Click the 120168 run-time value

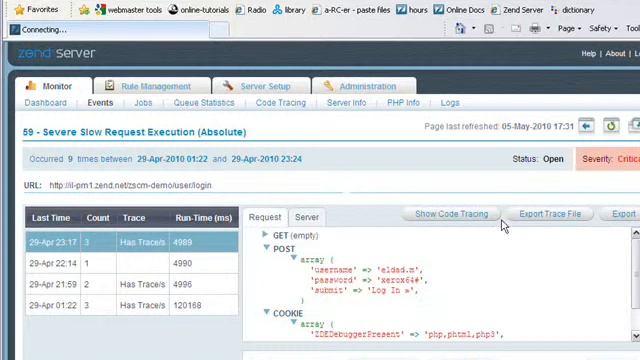tap(187, 305)
